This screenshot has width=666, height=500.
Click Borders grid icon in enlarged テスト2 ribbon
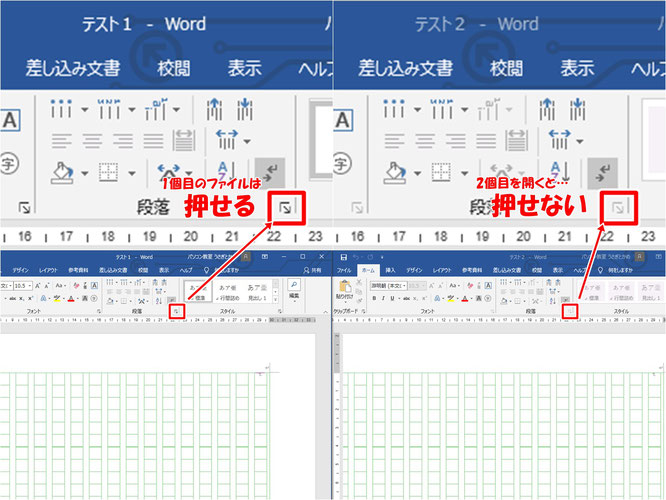tap(441, 172)
